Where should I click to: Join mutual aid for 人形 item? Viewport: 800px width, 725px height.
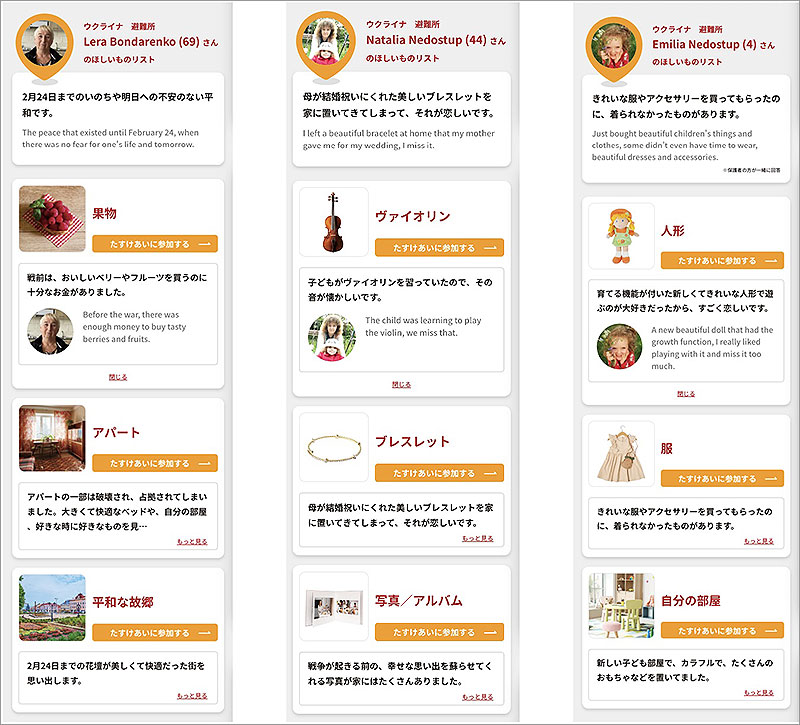pos(722,261)
